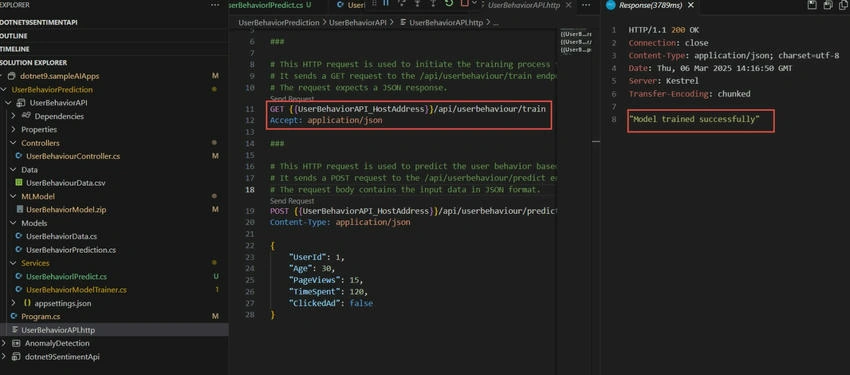Click the dotnet9SentimentApi project icon
This screenshot has width=850, height=375.
click(x=16, y=357)
